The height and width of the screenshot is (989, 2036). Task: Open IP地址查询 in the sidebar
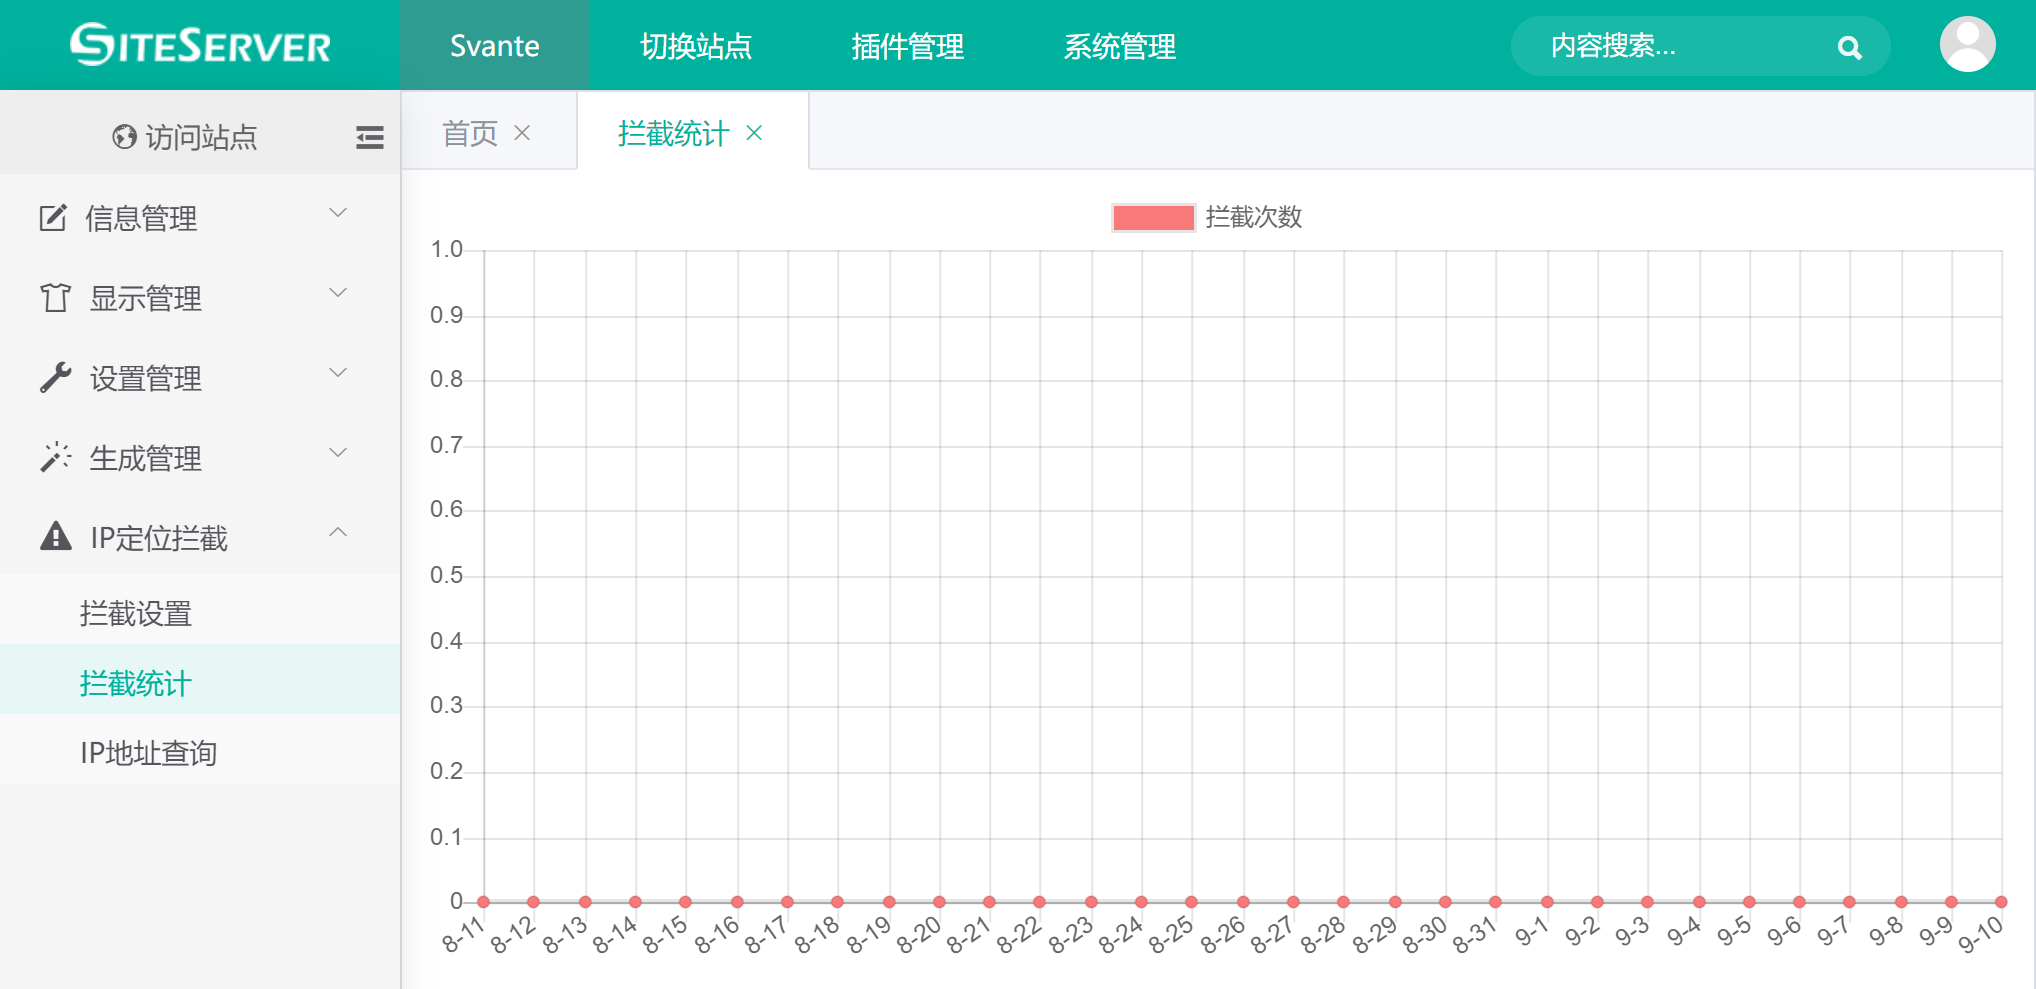coord(149,753)
